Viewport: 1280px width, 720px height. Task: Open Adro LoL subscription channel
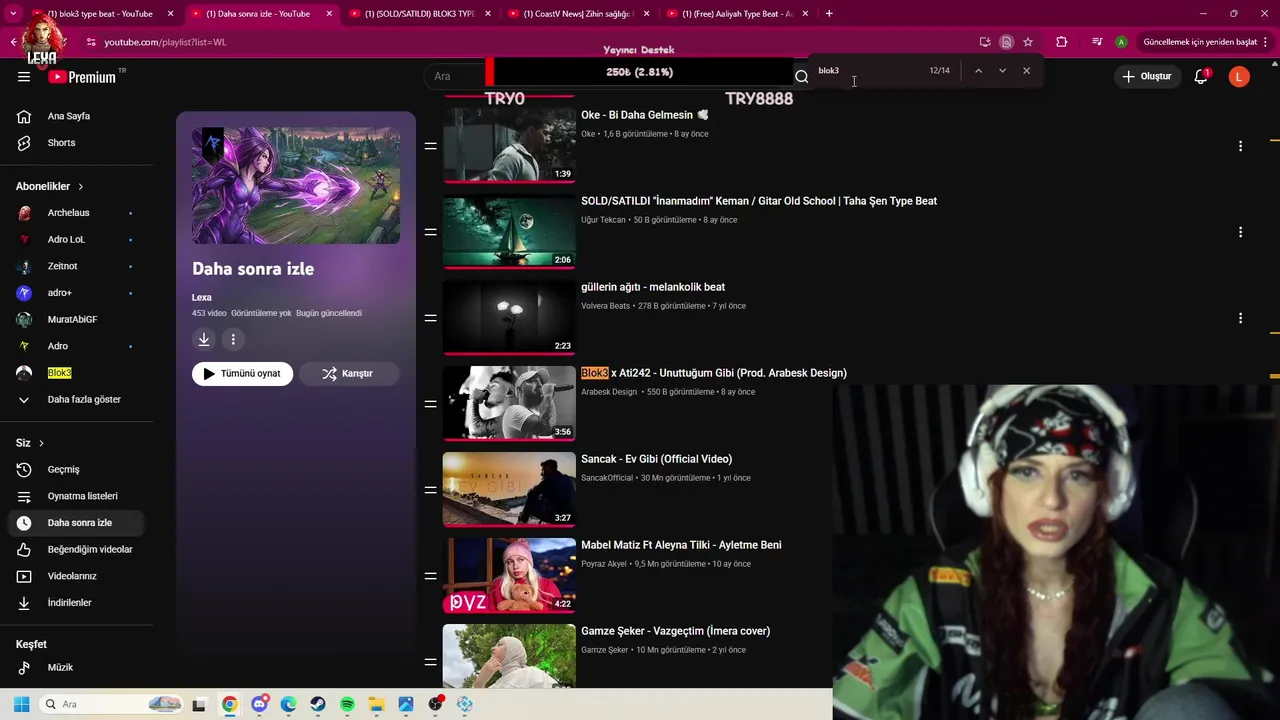point(66,240)
